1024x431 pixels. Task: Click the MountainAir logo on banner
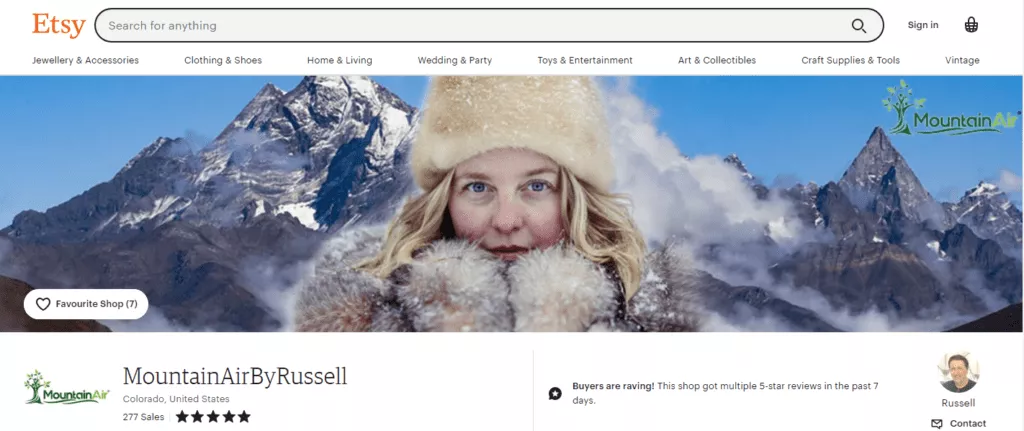point(950,110)
